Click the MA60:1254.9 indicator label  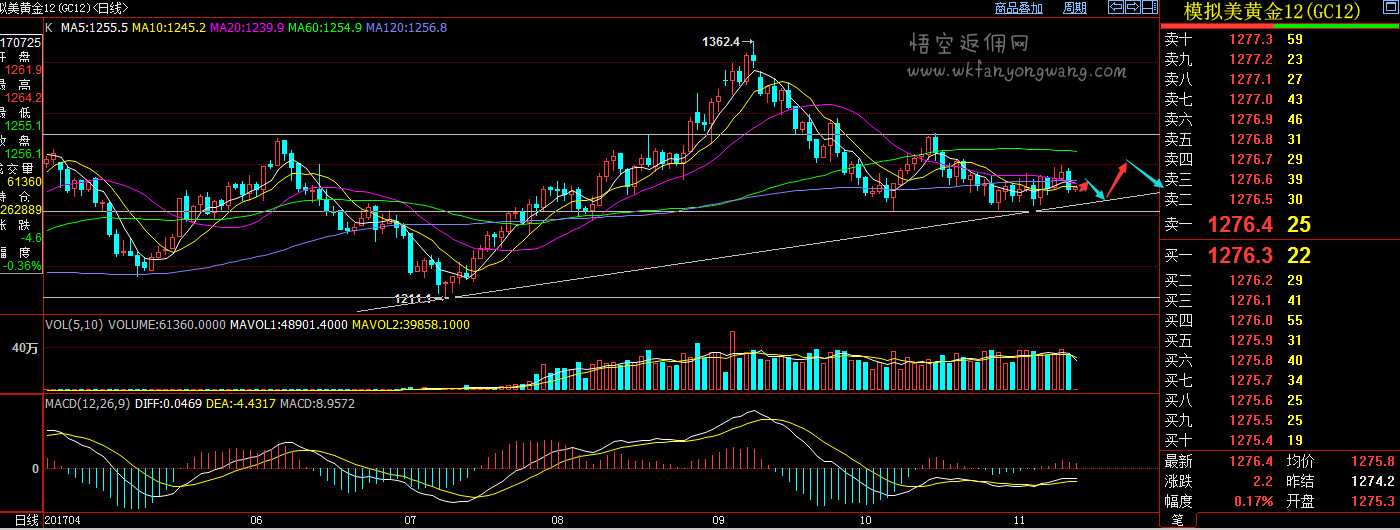pyautogui.click(x=325, y=28)
